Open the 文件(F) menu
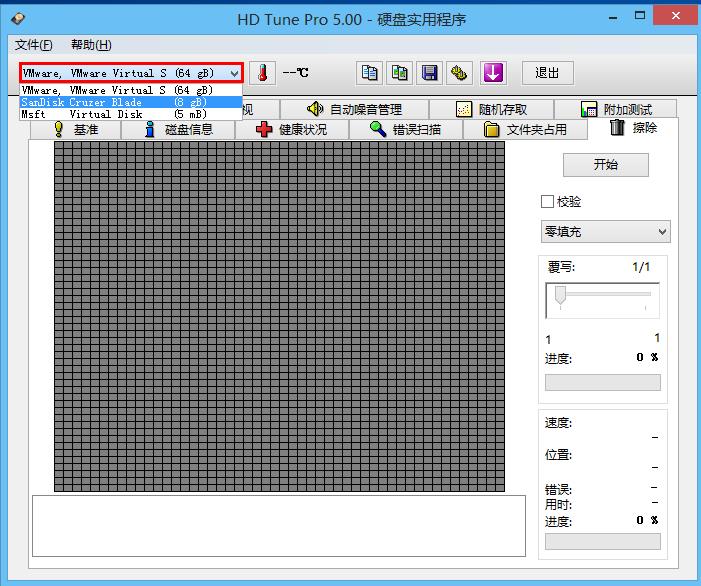701x586 pixels. [x=34, y=45]
